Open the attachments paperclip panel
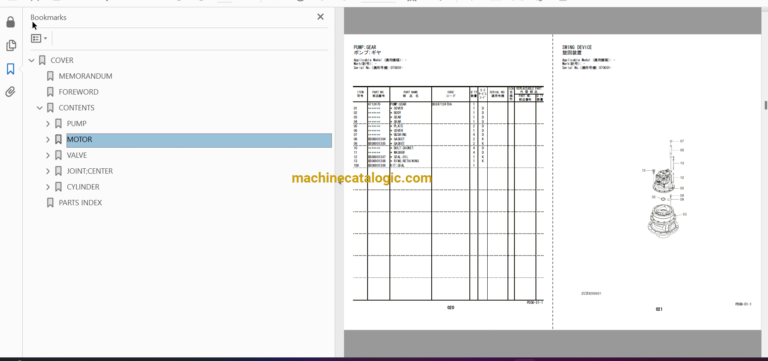The width and height of the screenshot is (768, 361). click(11, 92)
